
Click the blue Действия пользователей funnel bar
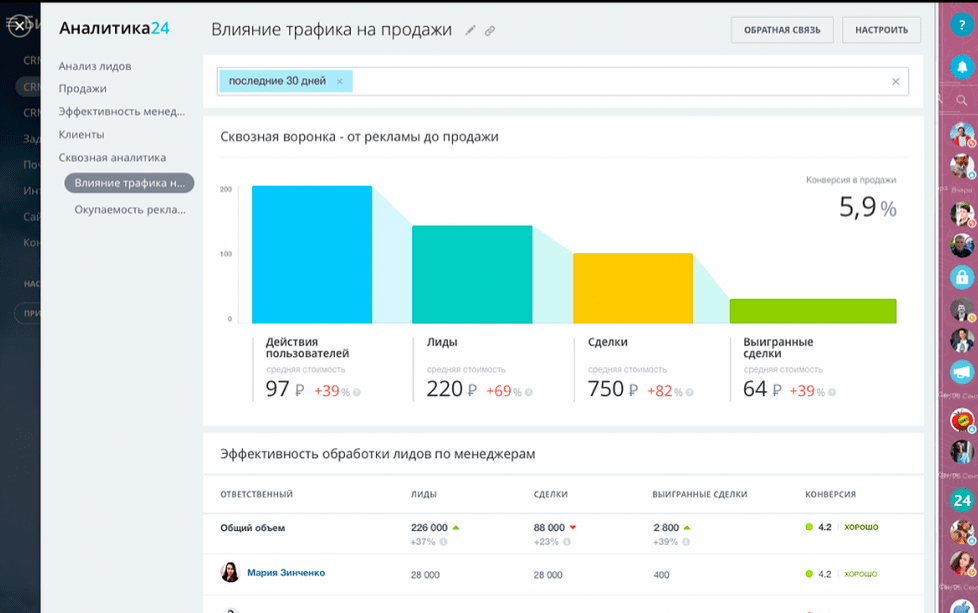click(x=312, y=254)
